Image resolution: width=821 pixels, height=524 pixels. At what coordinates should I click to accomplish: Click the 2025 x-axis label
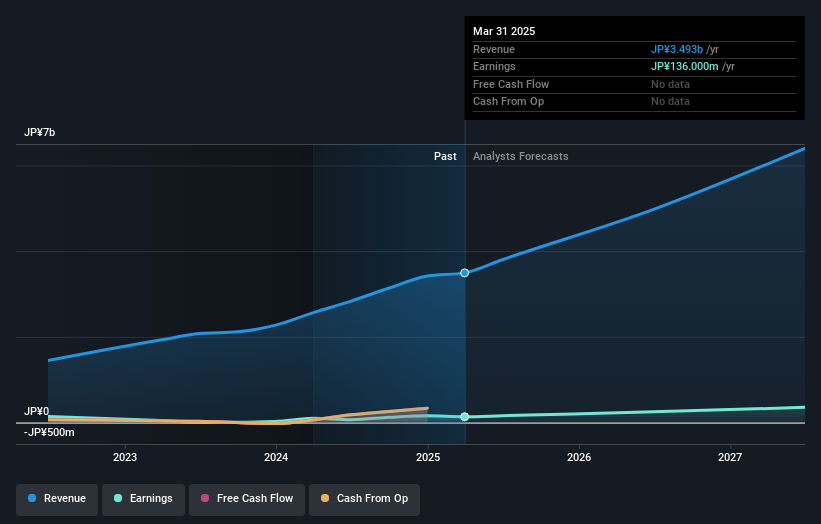point(428,457)
